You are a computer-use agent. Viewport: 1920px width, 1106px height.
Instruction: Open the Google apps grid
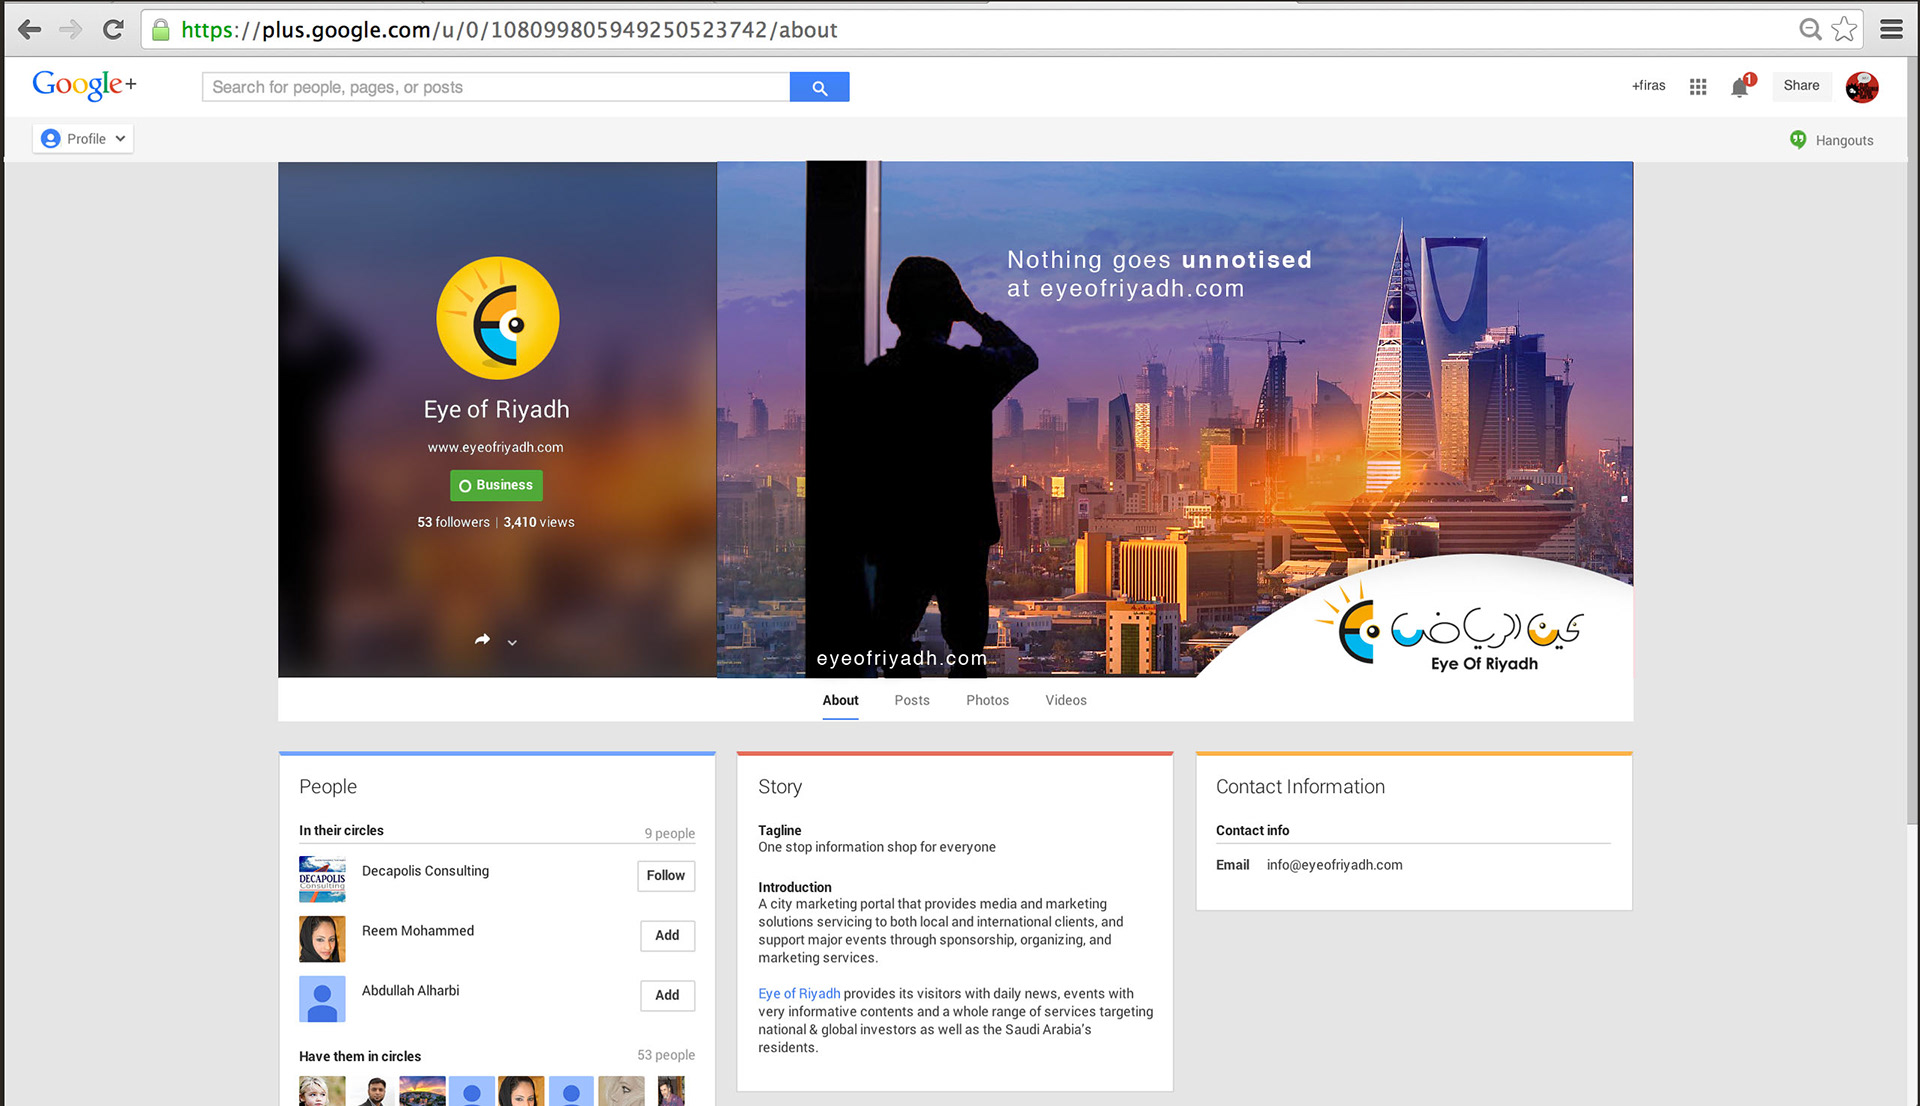(x=1698, y=87)
